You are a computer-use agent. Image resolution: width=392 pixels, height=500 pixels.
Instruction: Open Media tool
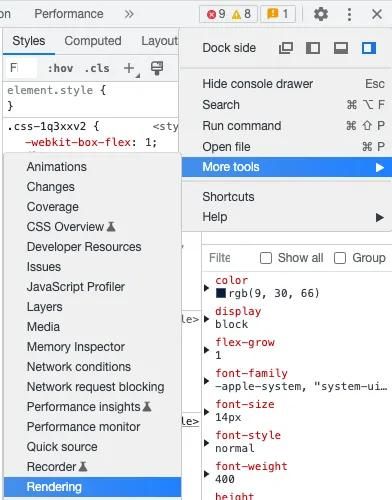click(93, 327)
